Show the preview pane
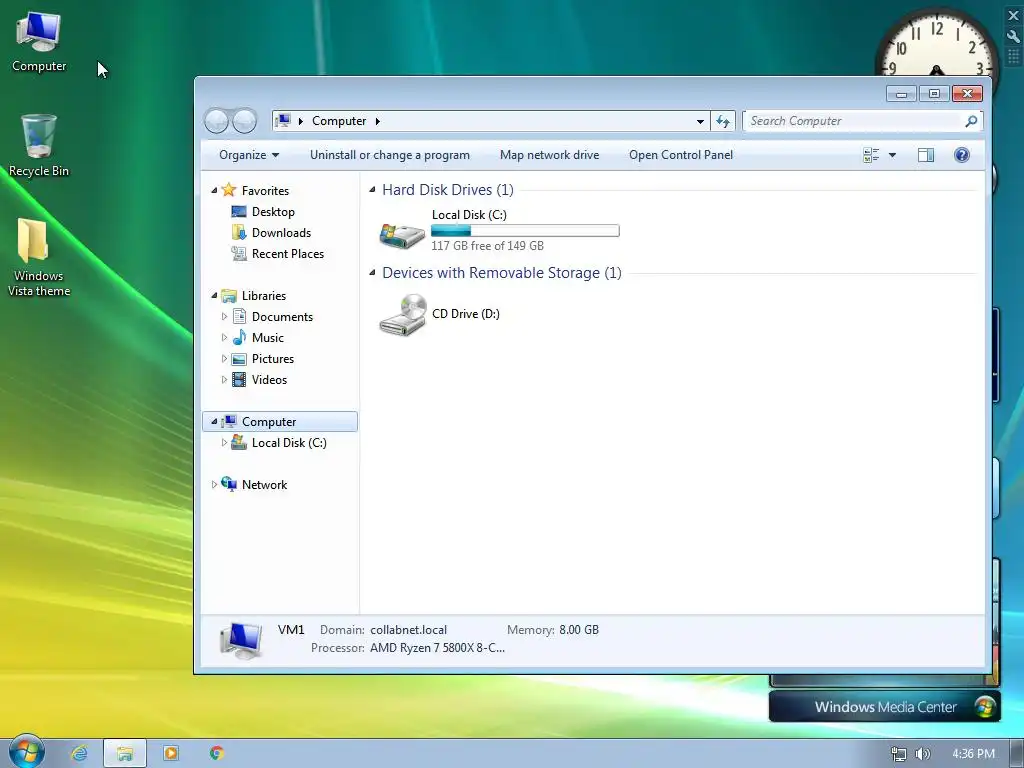1024x768 pixels. [926, 155]
